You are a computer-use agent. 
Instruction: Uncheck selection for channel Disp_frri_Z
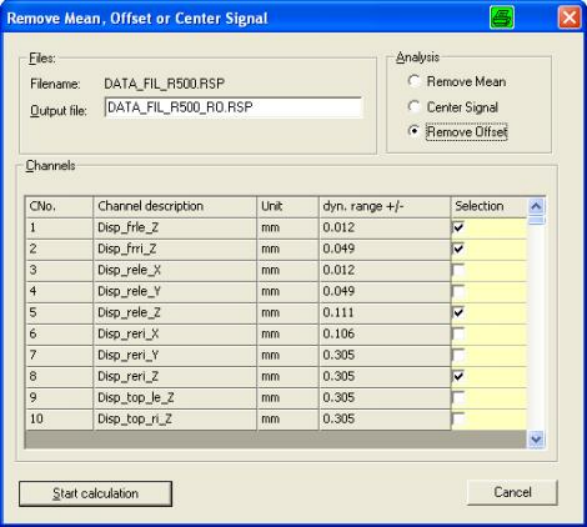458,249
